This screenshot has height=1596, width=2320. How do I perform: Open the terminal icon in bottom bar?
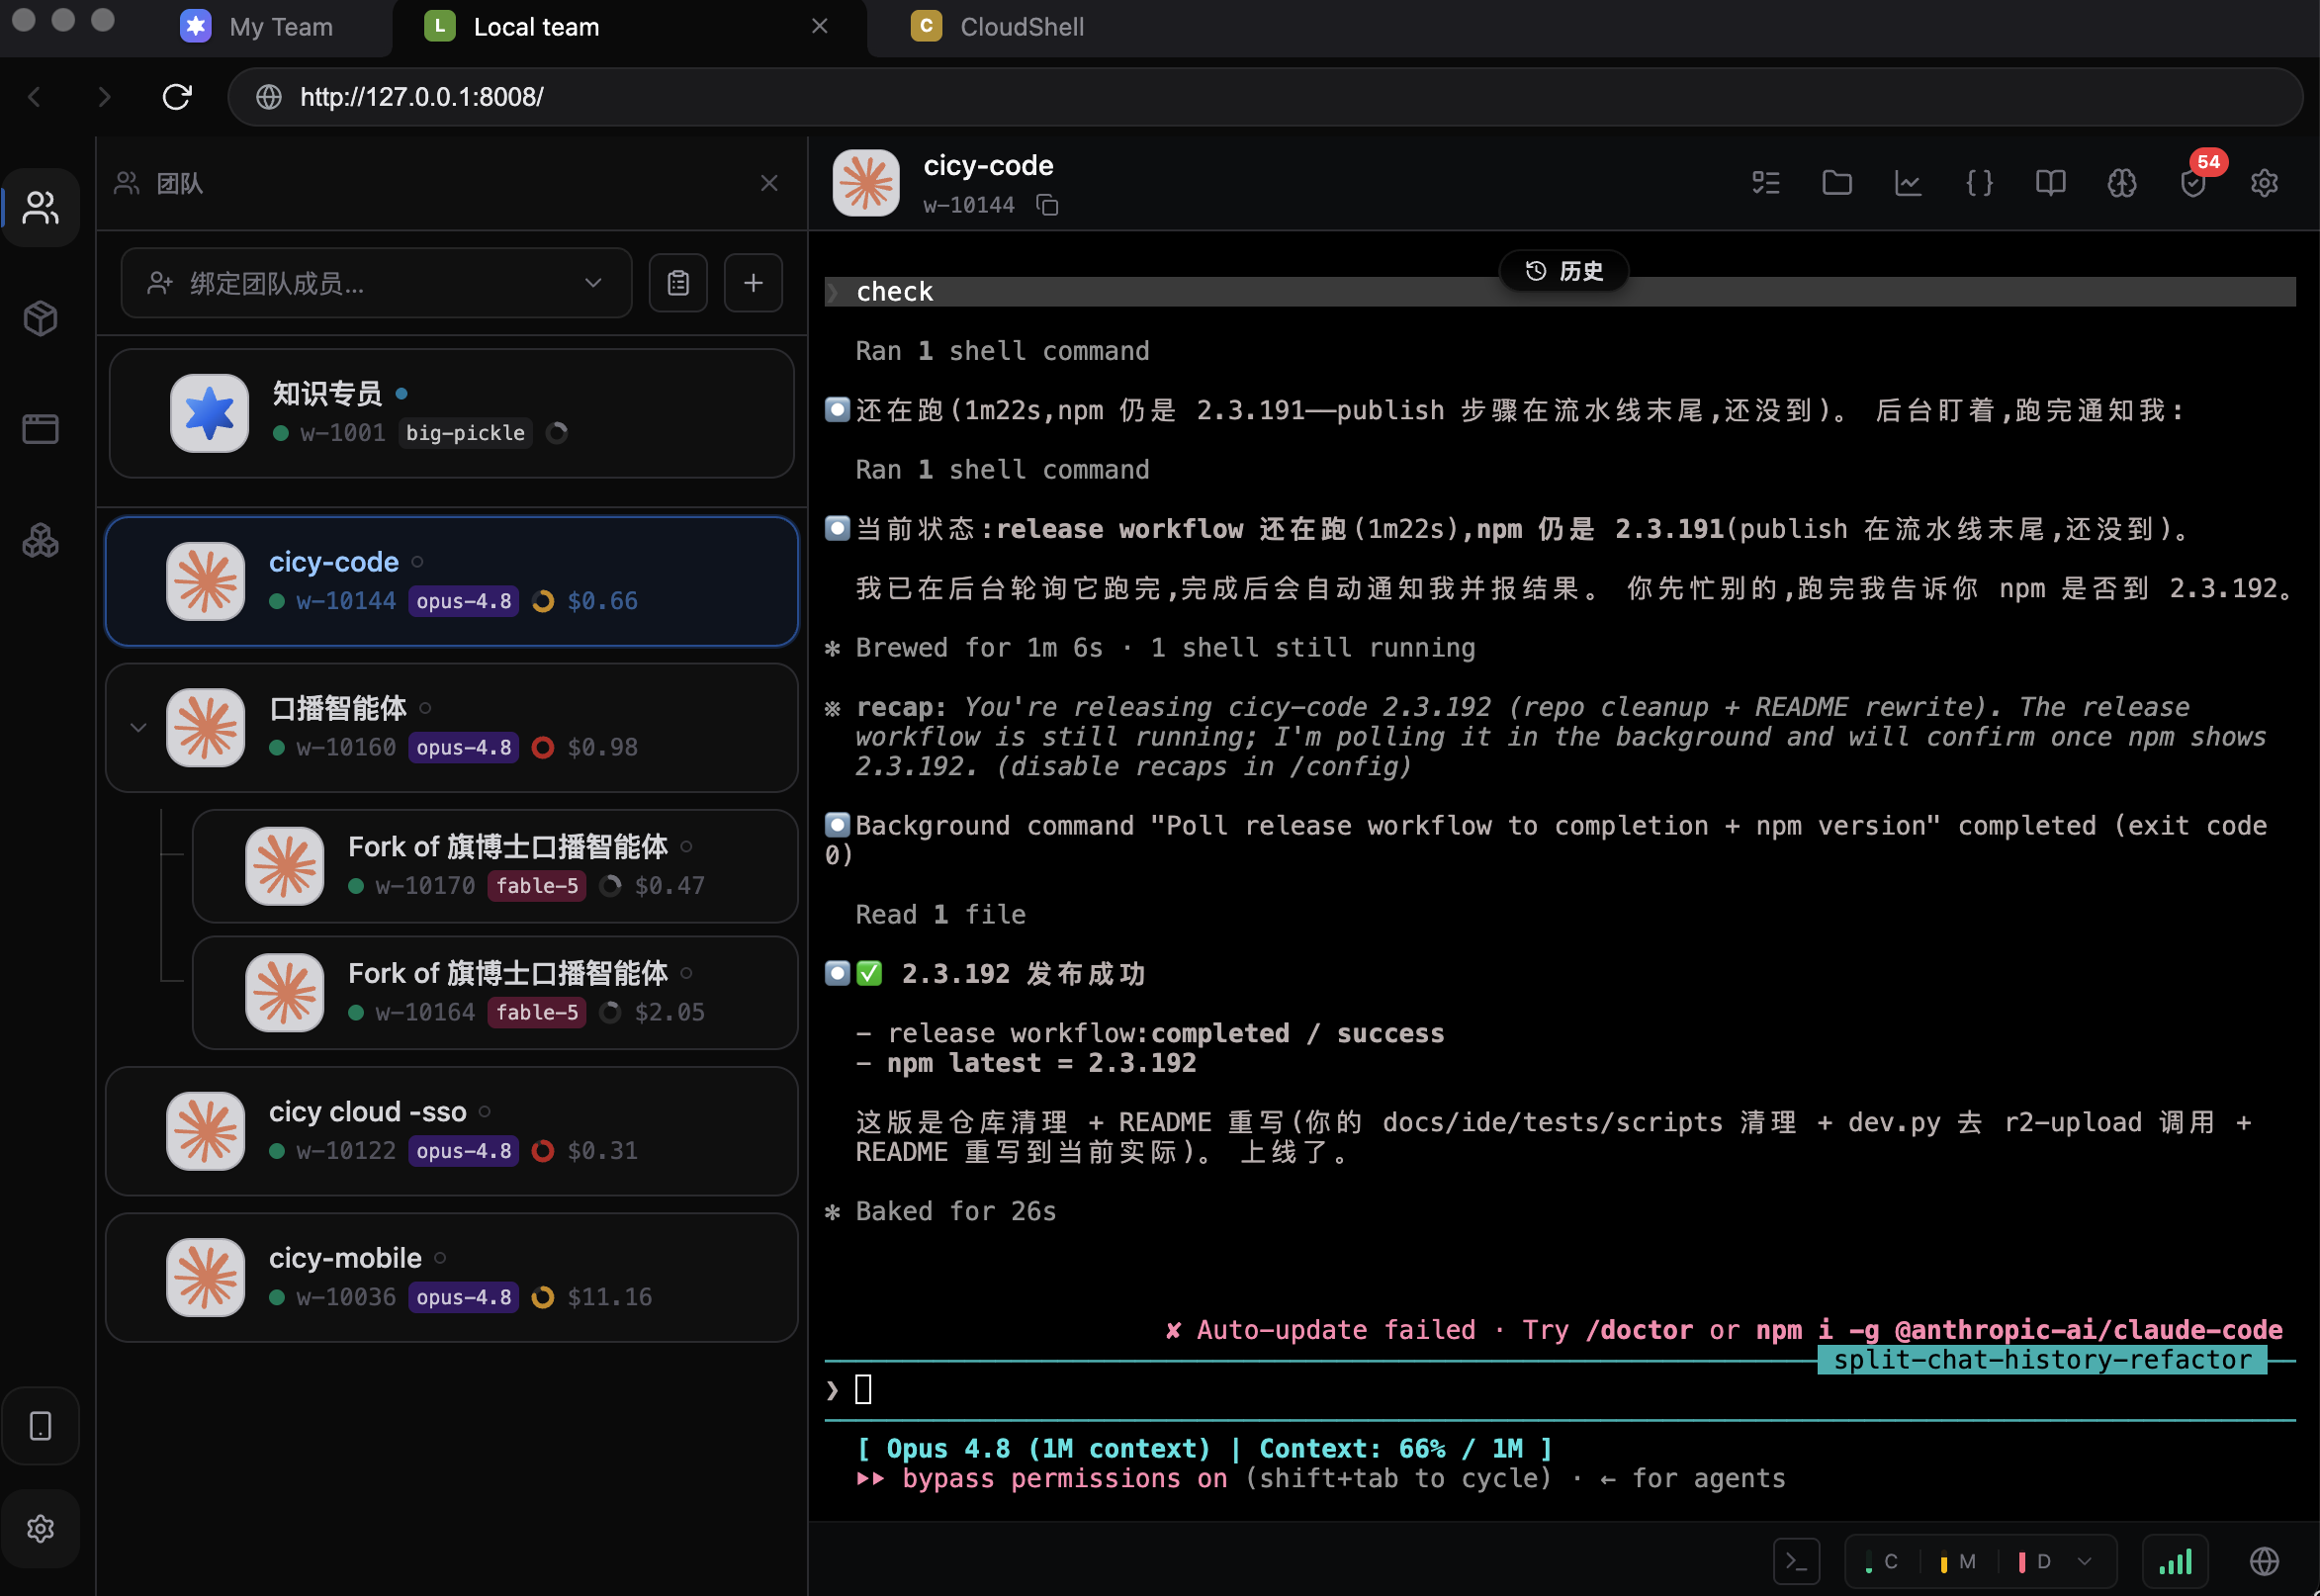(x=1796, y=1561)
